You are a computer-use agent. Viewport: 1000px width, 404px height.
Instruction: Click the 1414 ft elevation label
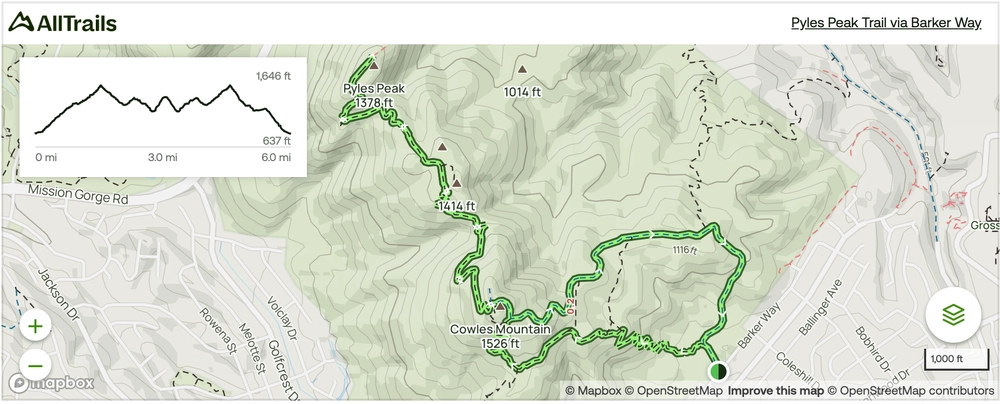[457, 206]
